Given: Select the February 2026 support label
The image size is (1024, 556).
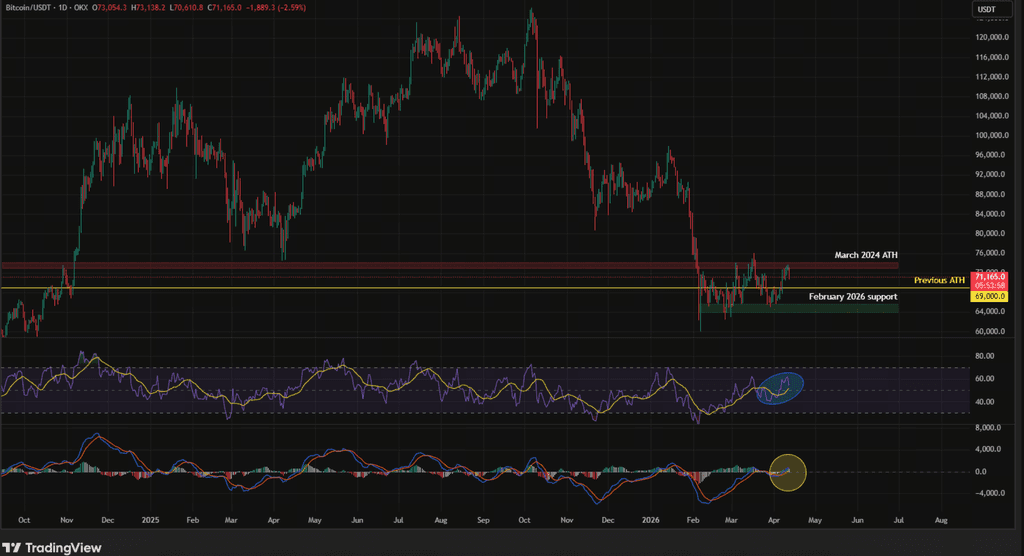Looking at the screenshot, I should click(853, 297).
